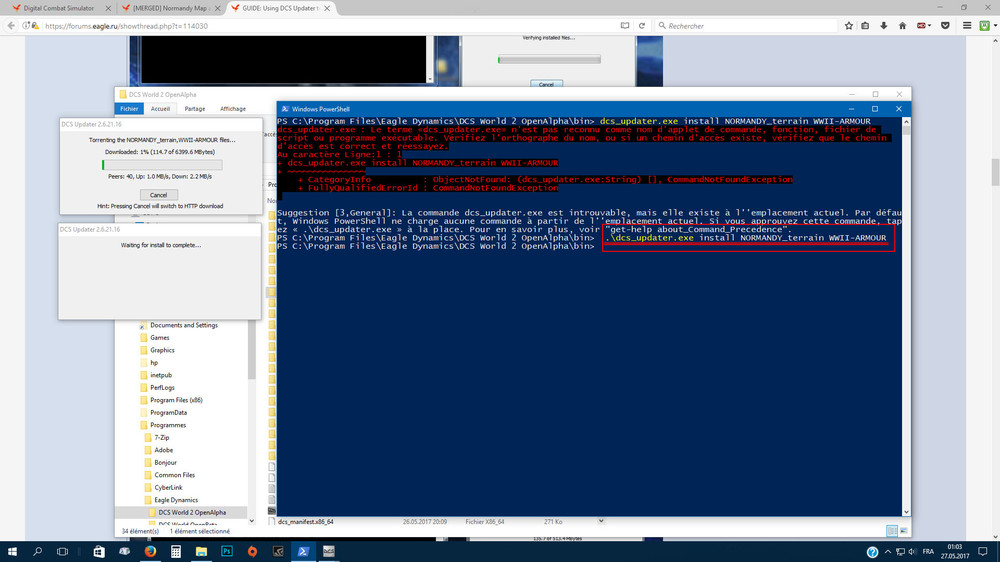Viewport: 1000px width, 562px height.
Task: Cancel the DCS Updater torrent download
Action: pos(158,195)
